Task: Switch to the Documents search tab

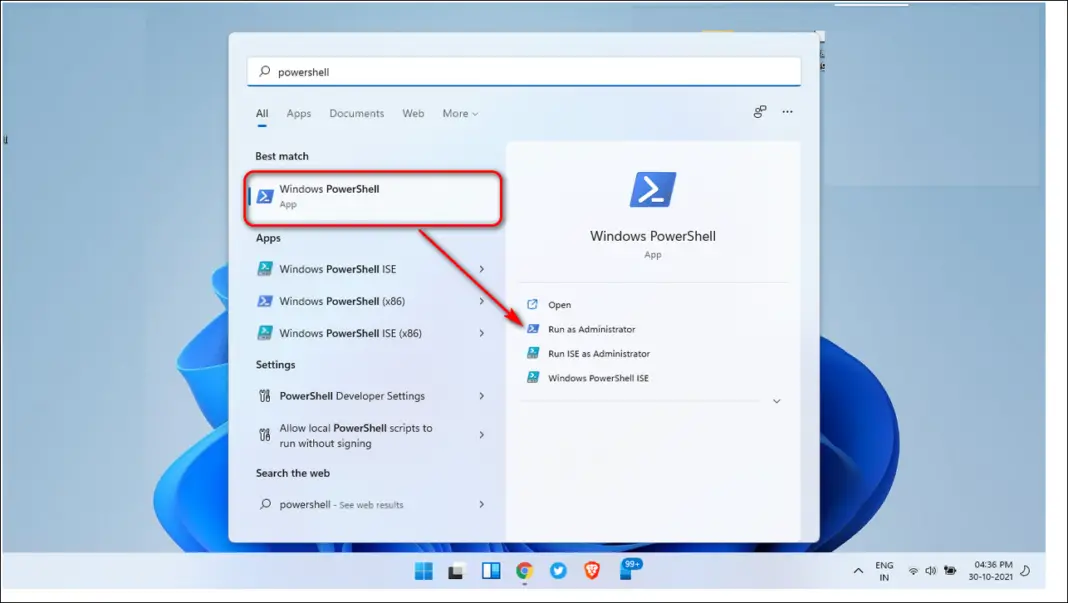Action: click(356, 113)
